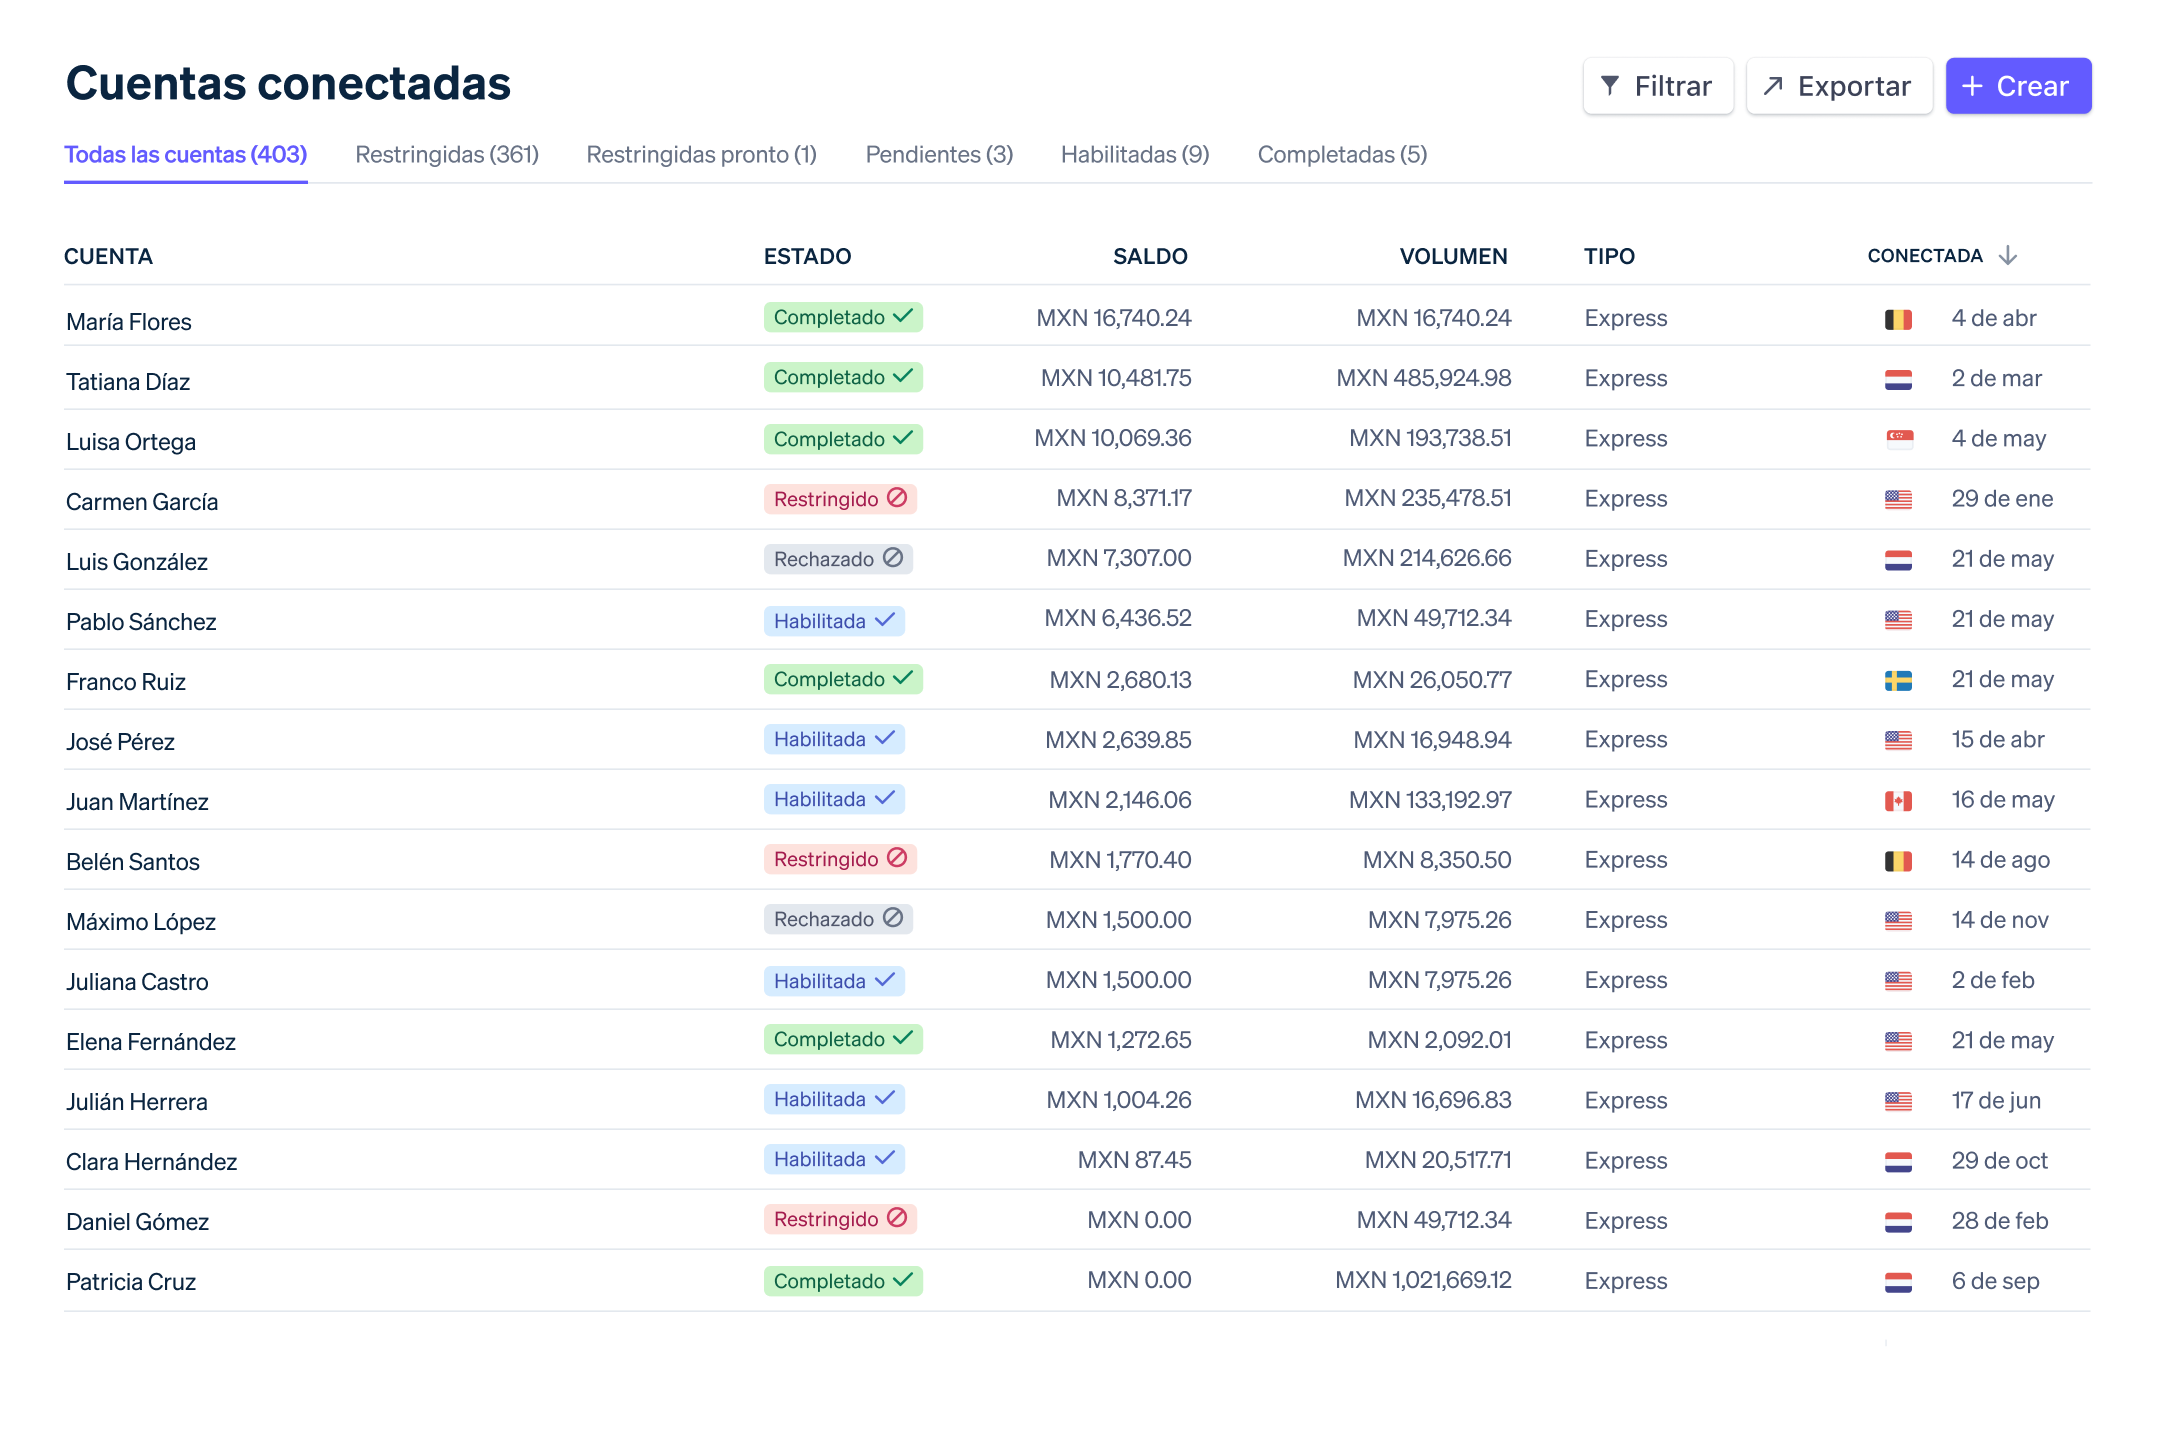Open the Juliana Castro account
The width and height of the screenshot is (2158, 1448).
click(x=137, y=981)
